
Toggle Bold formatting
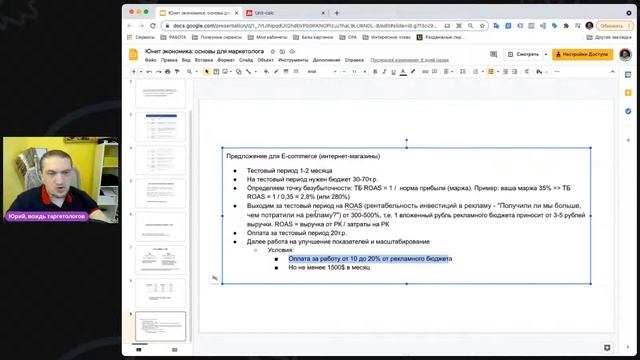coord(375,72)
